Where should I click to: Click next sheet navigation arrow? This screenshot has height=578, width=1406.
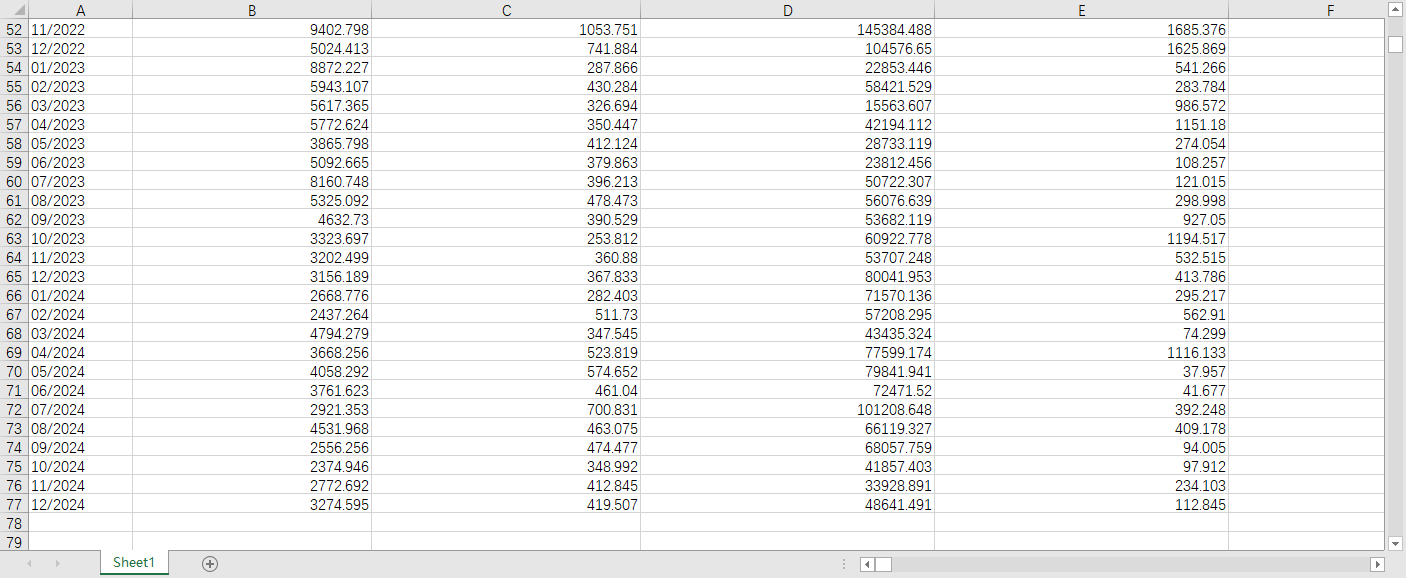click(x=57, y=564)
